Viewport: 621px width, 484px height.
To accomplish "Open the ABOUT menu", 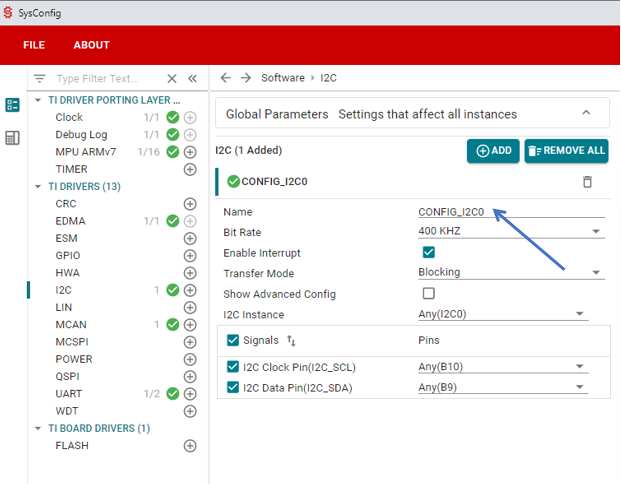I will point(91,45).
